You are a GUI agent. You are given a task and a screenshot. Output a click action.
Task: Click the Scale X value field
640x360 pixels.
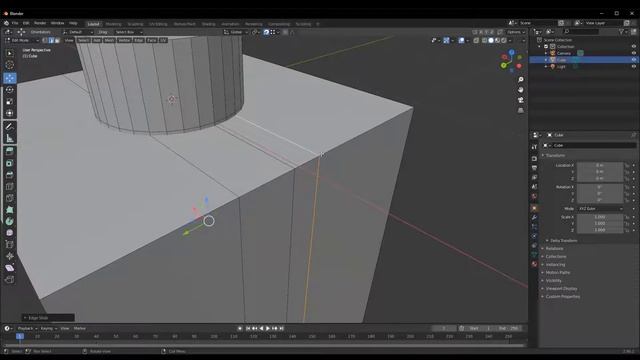tap(600, 217)
